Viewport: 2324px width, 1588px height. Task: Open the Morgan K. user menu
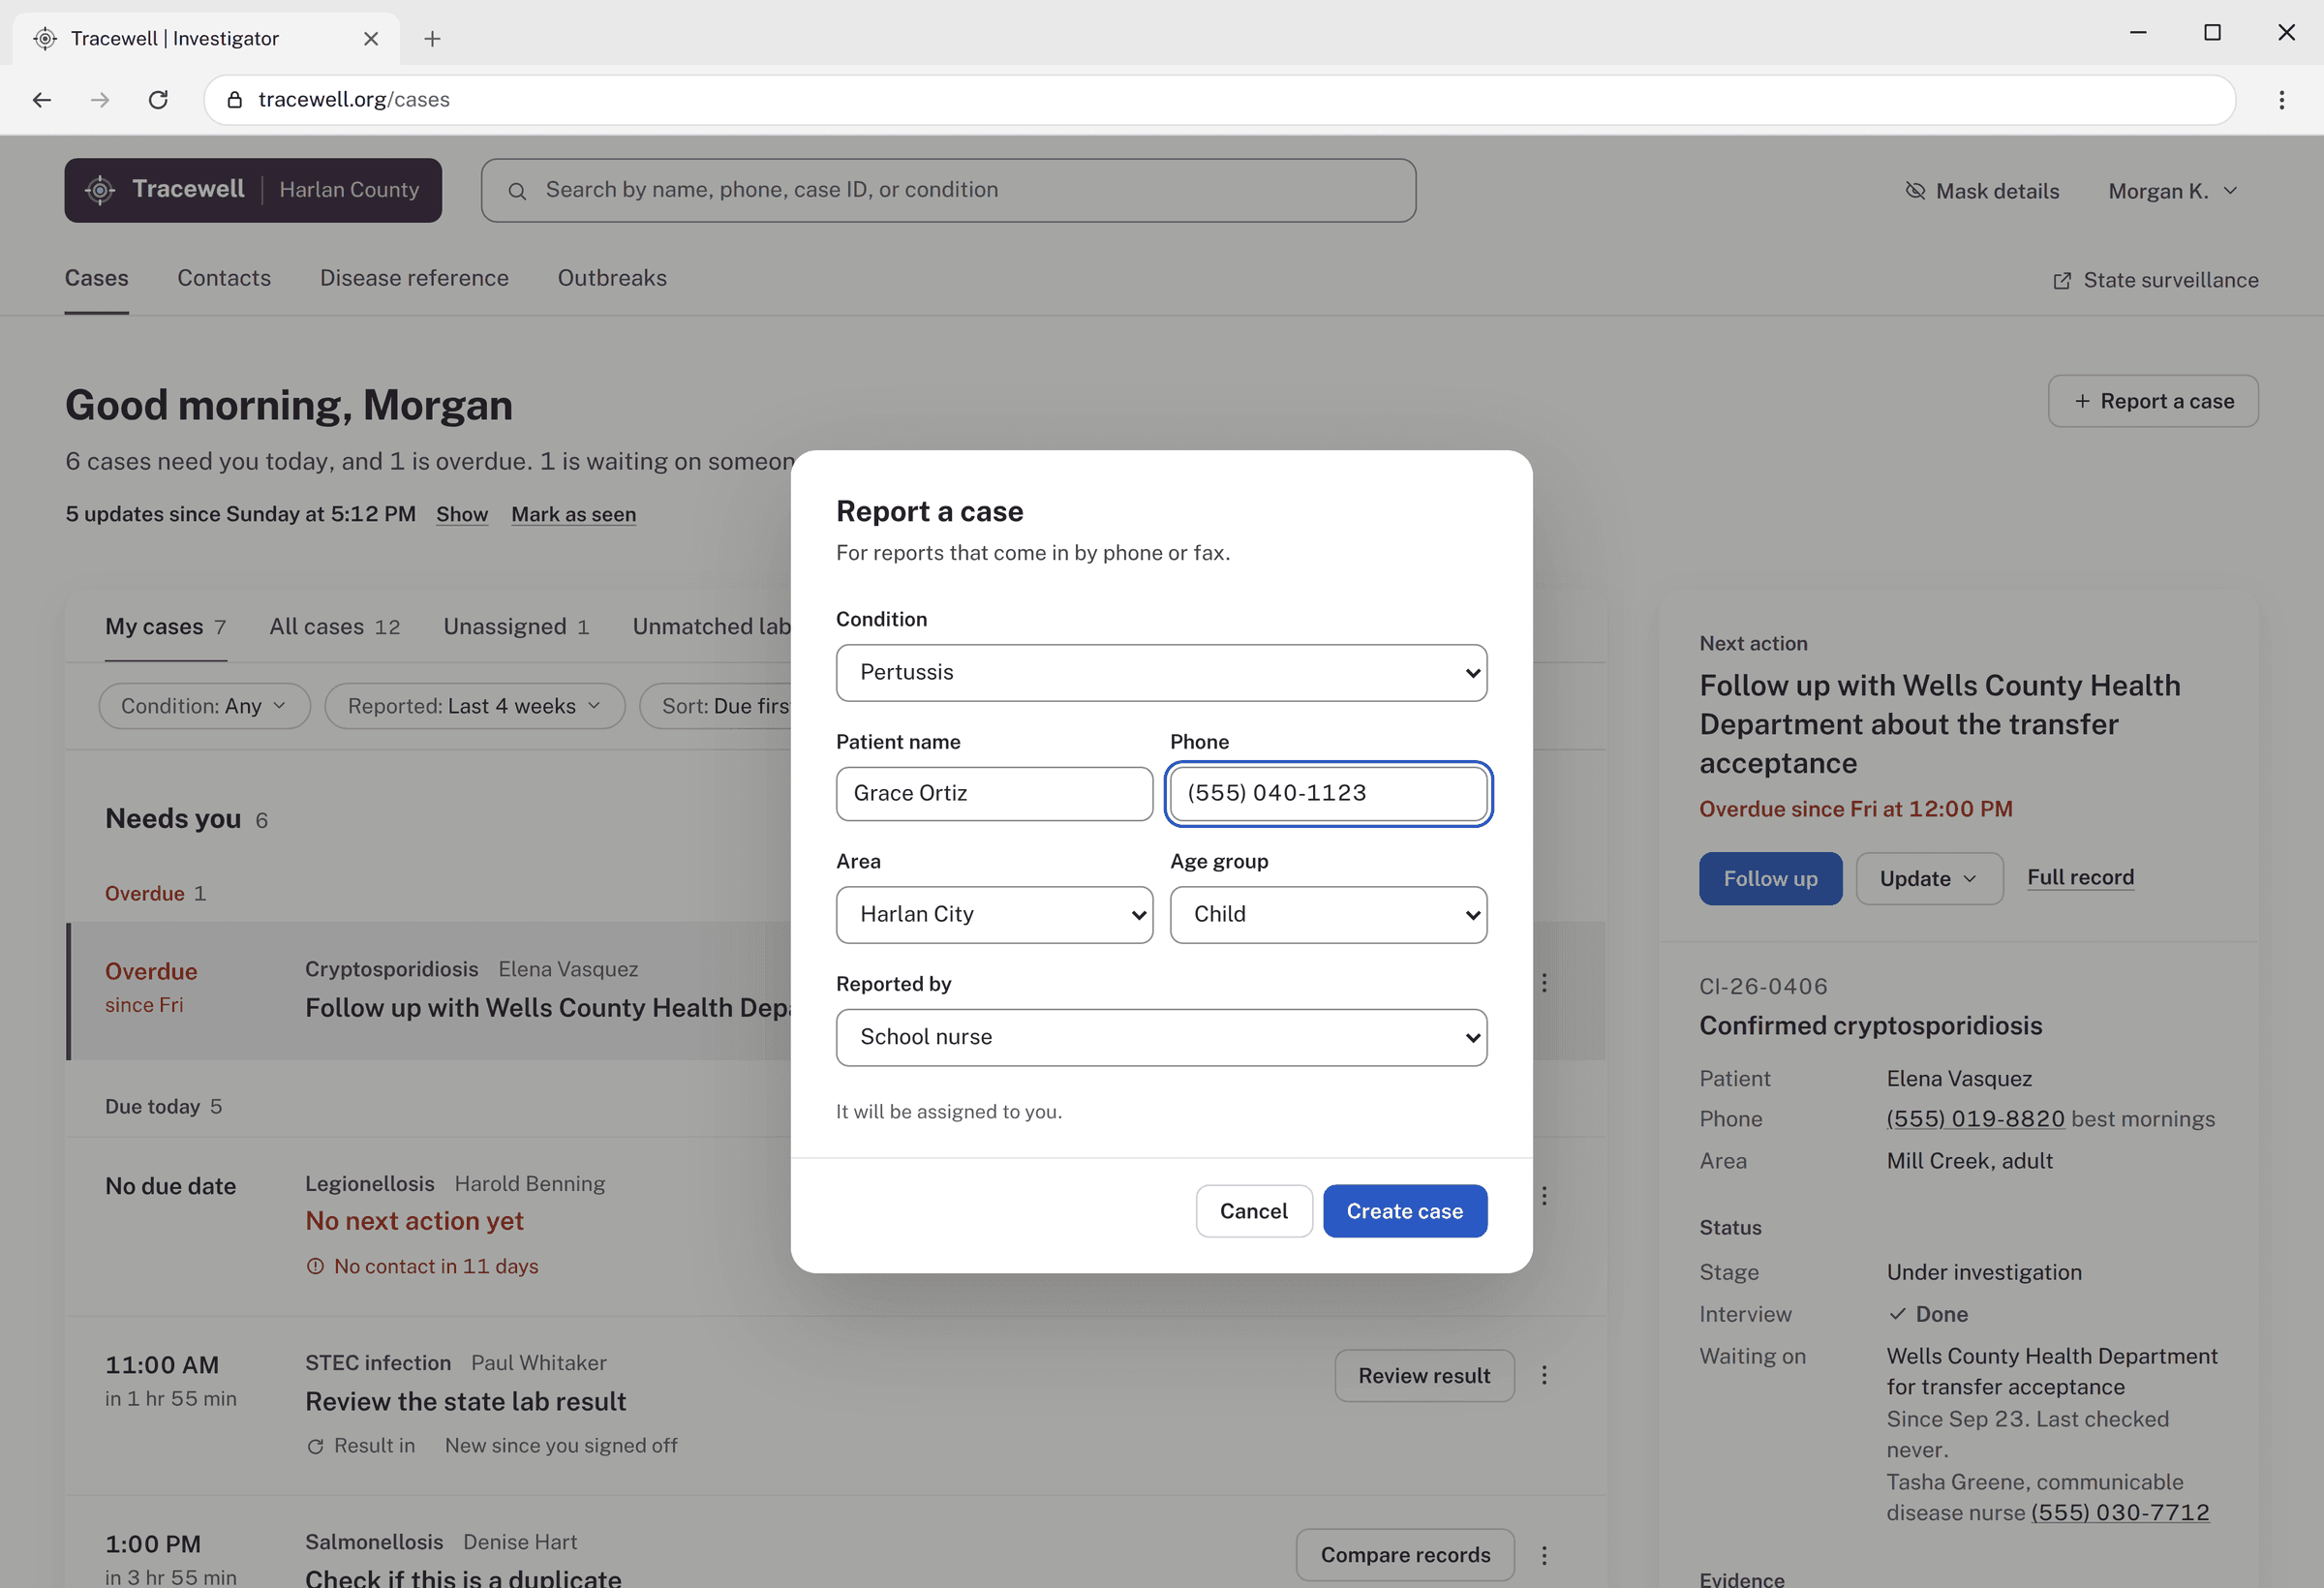click(2172, 191)
